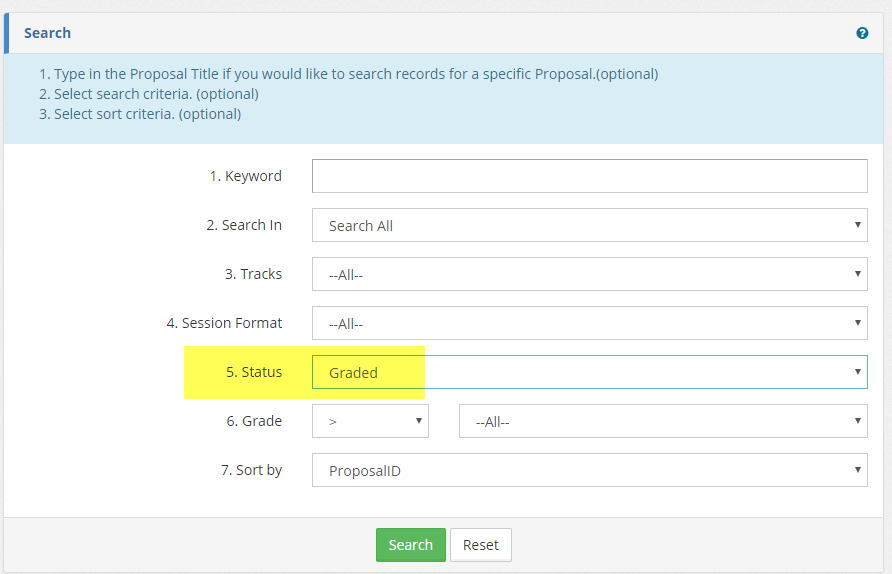Click the help question mark icon

point(862,33)
